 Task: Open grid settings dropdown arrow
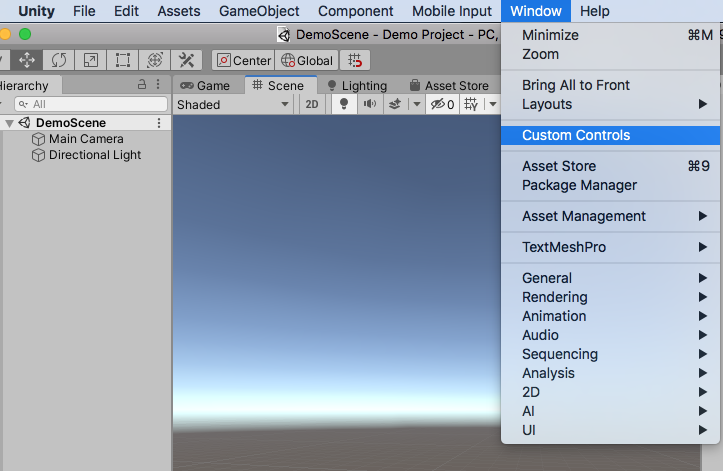tap(493, 104)
